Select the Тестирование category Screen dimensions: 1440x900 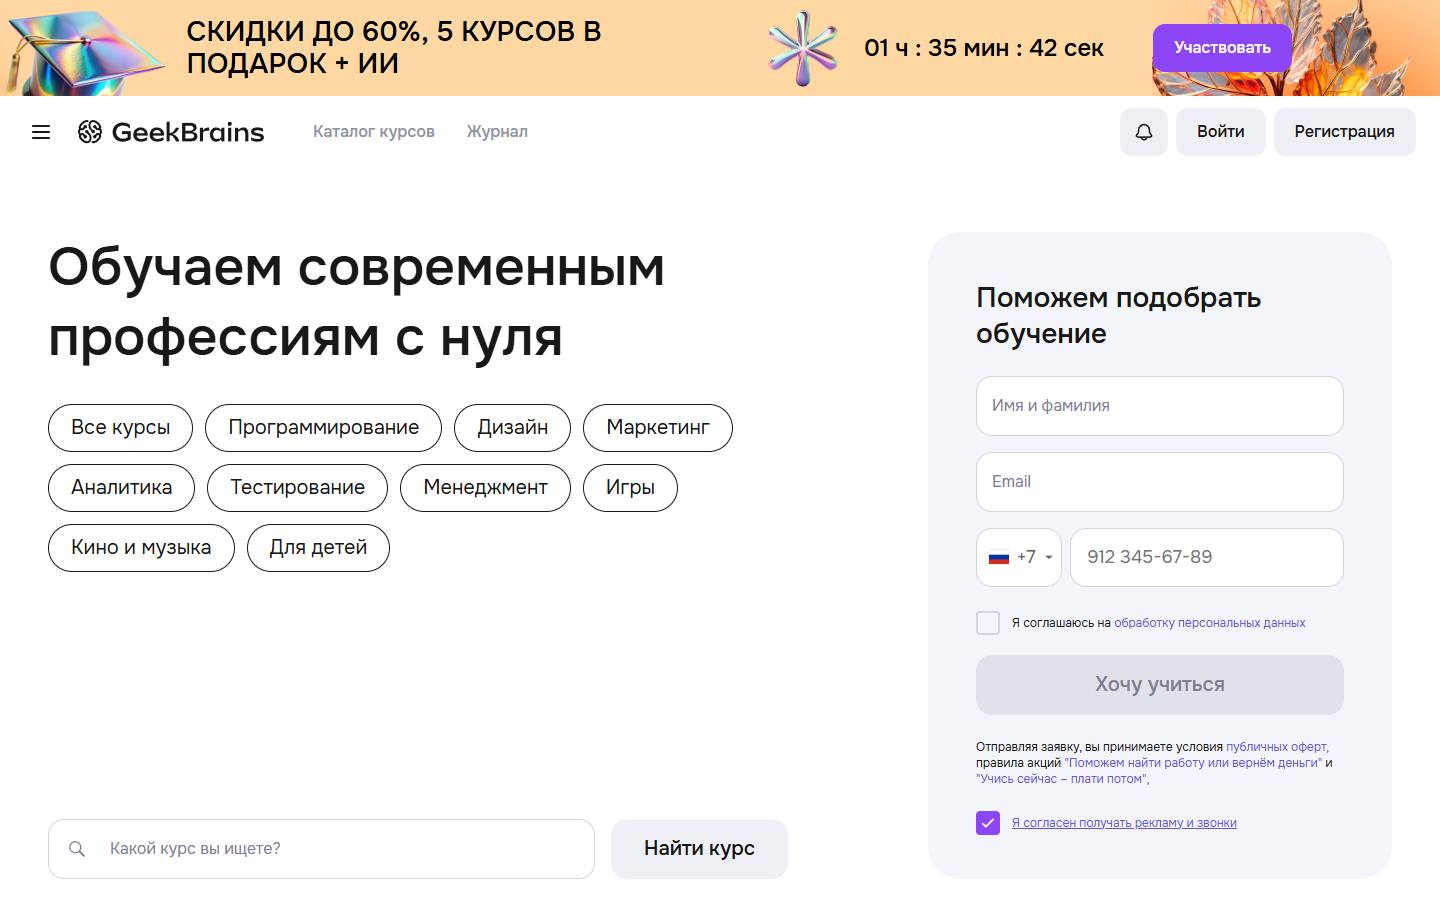click(298, 488)
